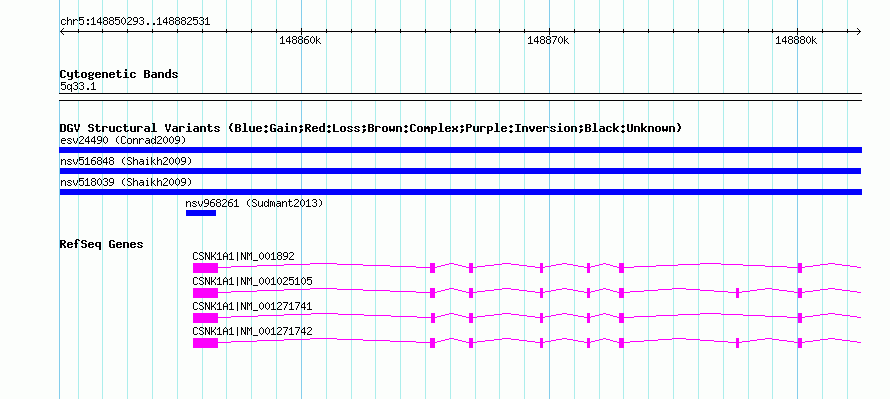Screen dimensions: 890x399
Task: Click the 148880k ruler label
Action: (796, 41)
